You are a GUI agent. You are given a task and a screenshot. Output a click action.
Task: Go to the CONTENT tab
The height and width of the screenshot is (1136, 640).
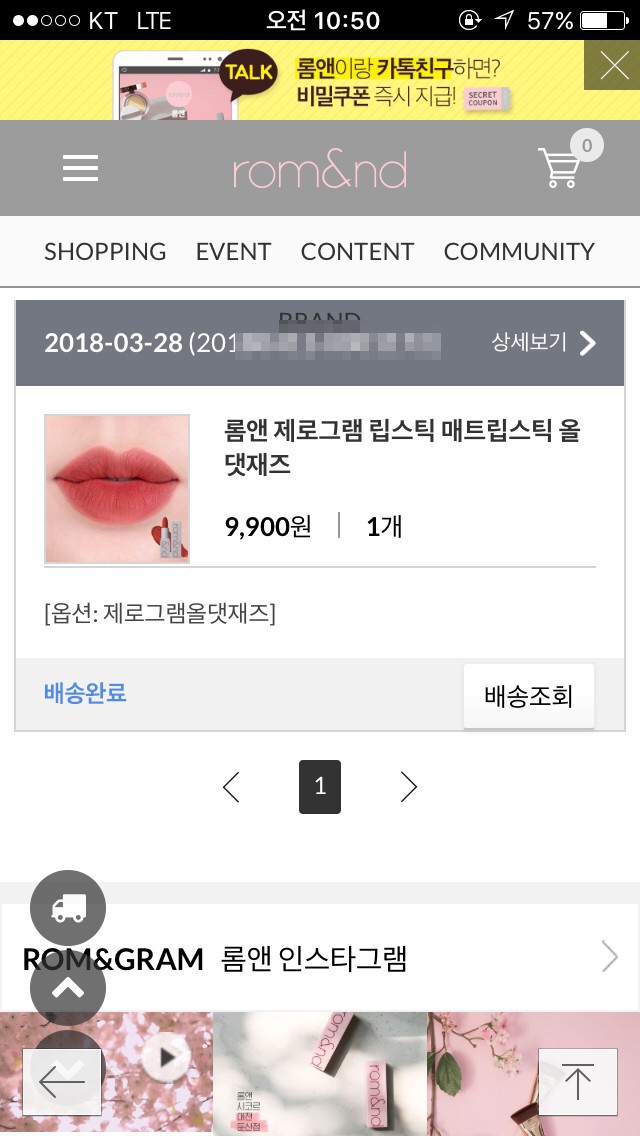coord(357,251)
